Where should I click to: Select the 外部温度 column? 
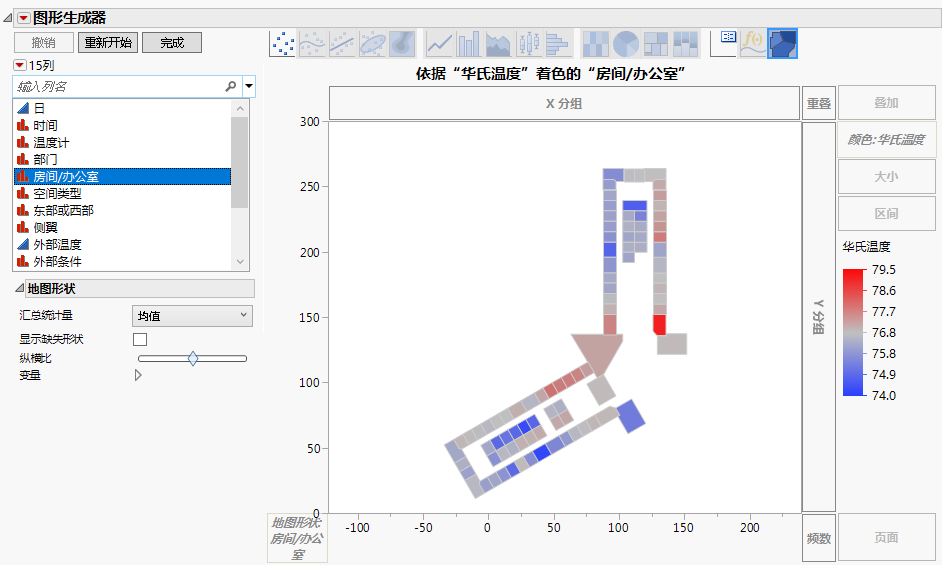122,245
